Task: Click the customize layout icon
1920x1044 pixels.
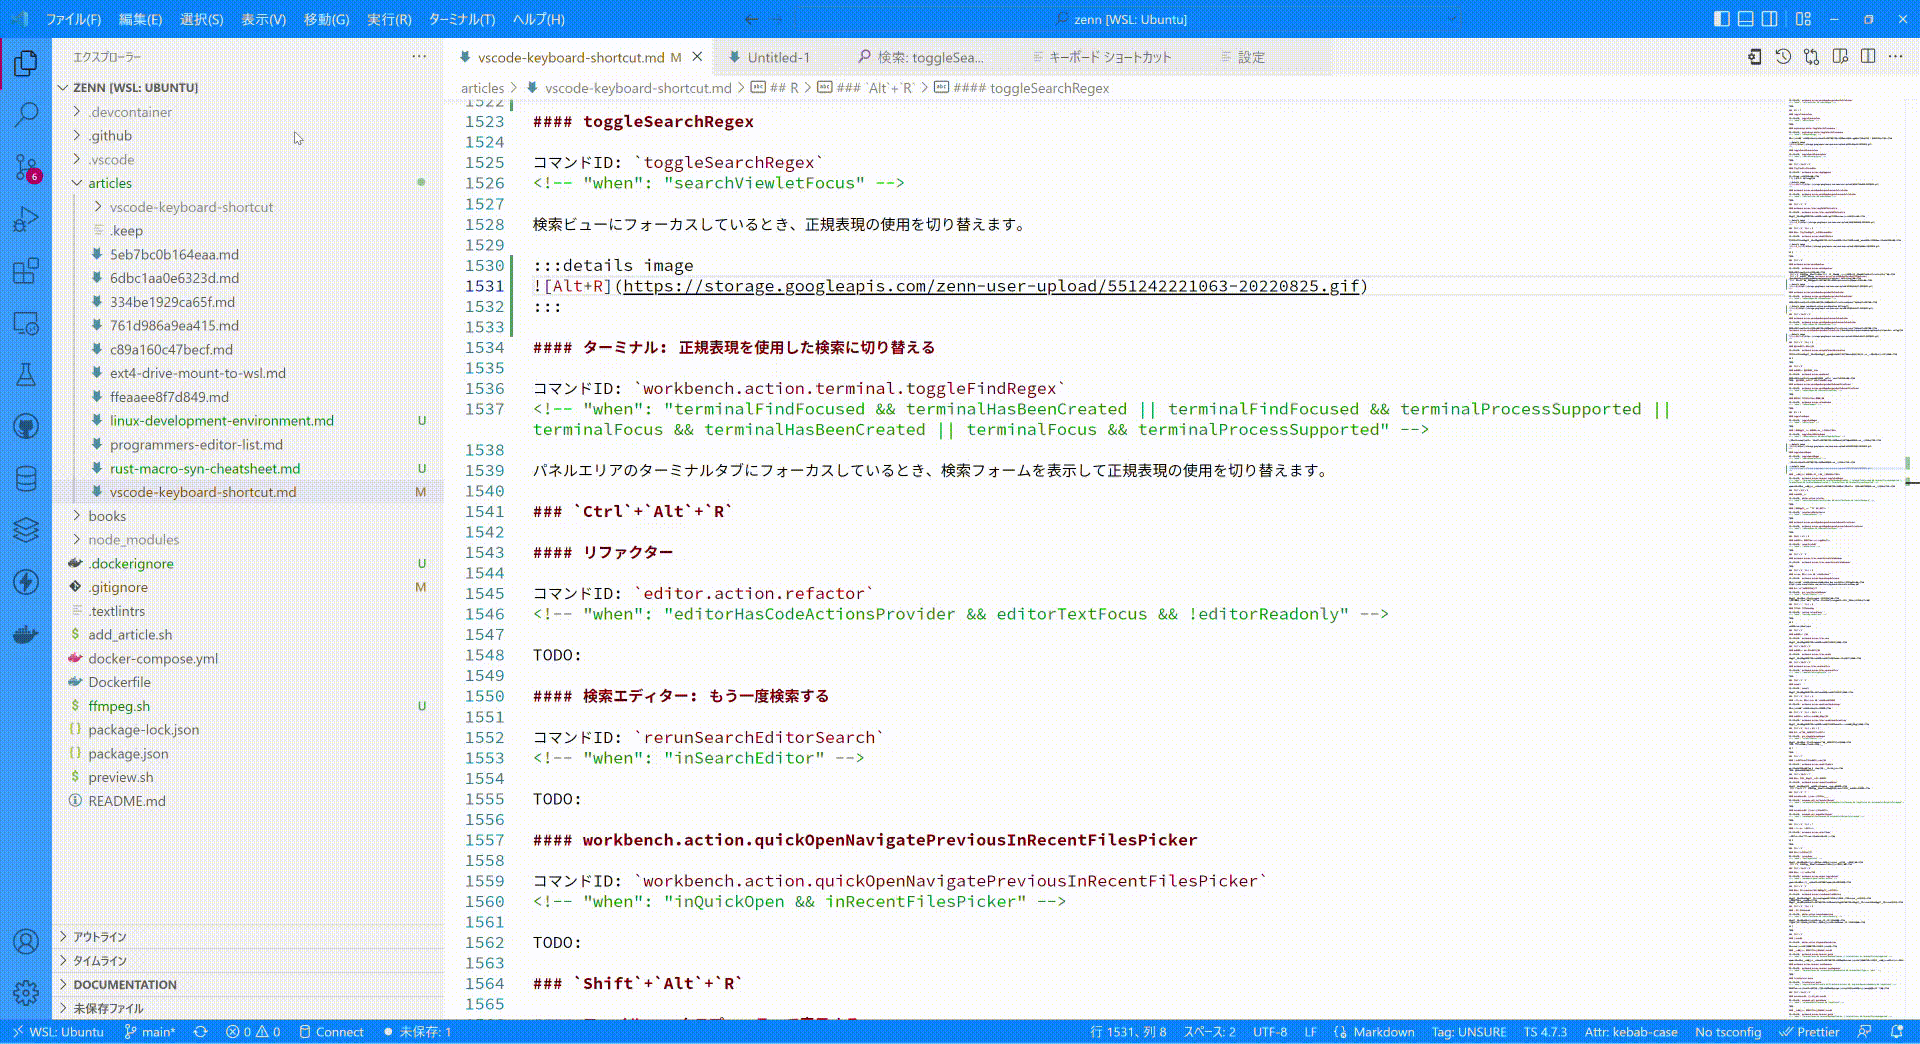Action: tap(1803, 19)
